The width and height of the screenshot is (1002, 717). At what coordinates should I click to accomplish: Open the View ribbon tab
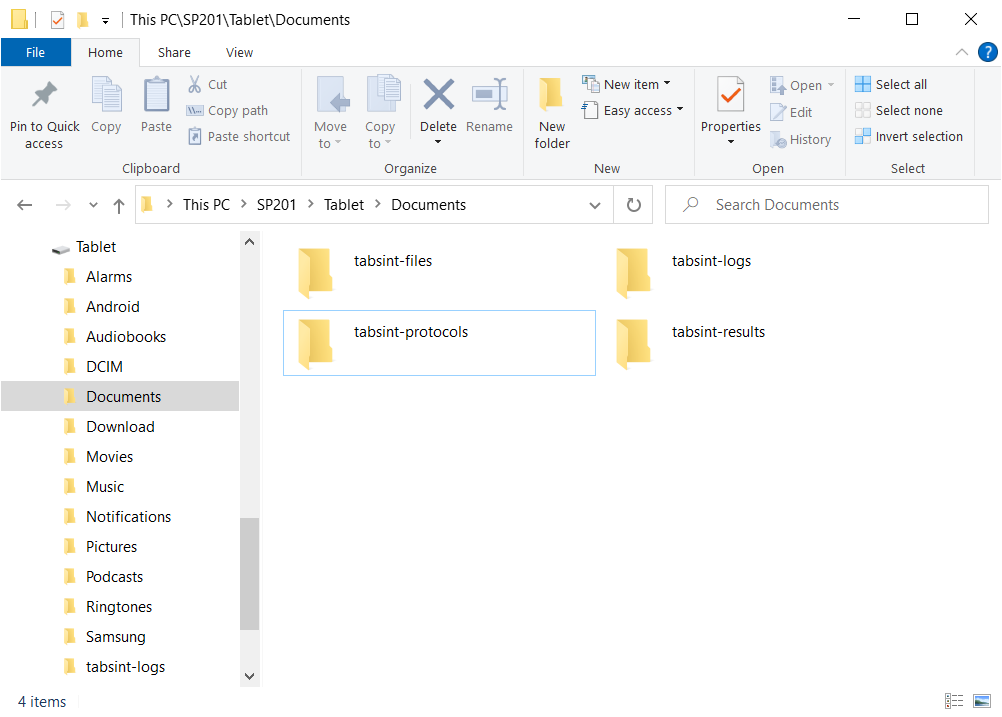[239, 52]
